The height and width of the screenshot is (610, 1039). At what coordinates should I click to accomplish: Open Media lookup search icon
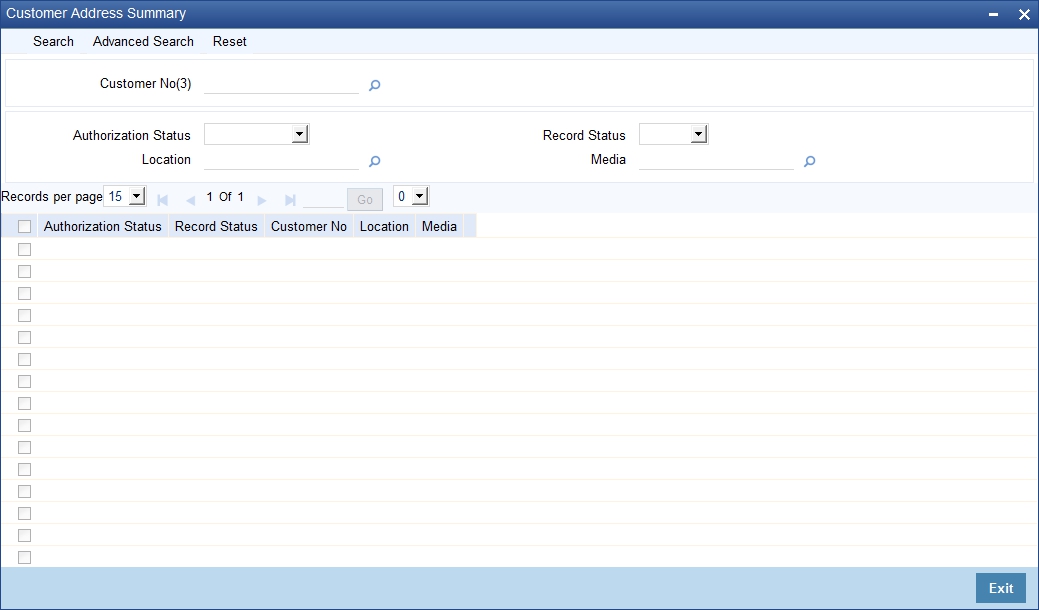coord(809,161)
